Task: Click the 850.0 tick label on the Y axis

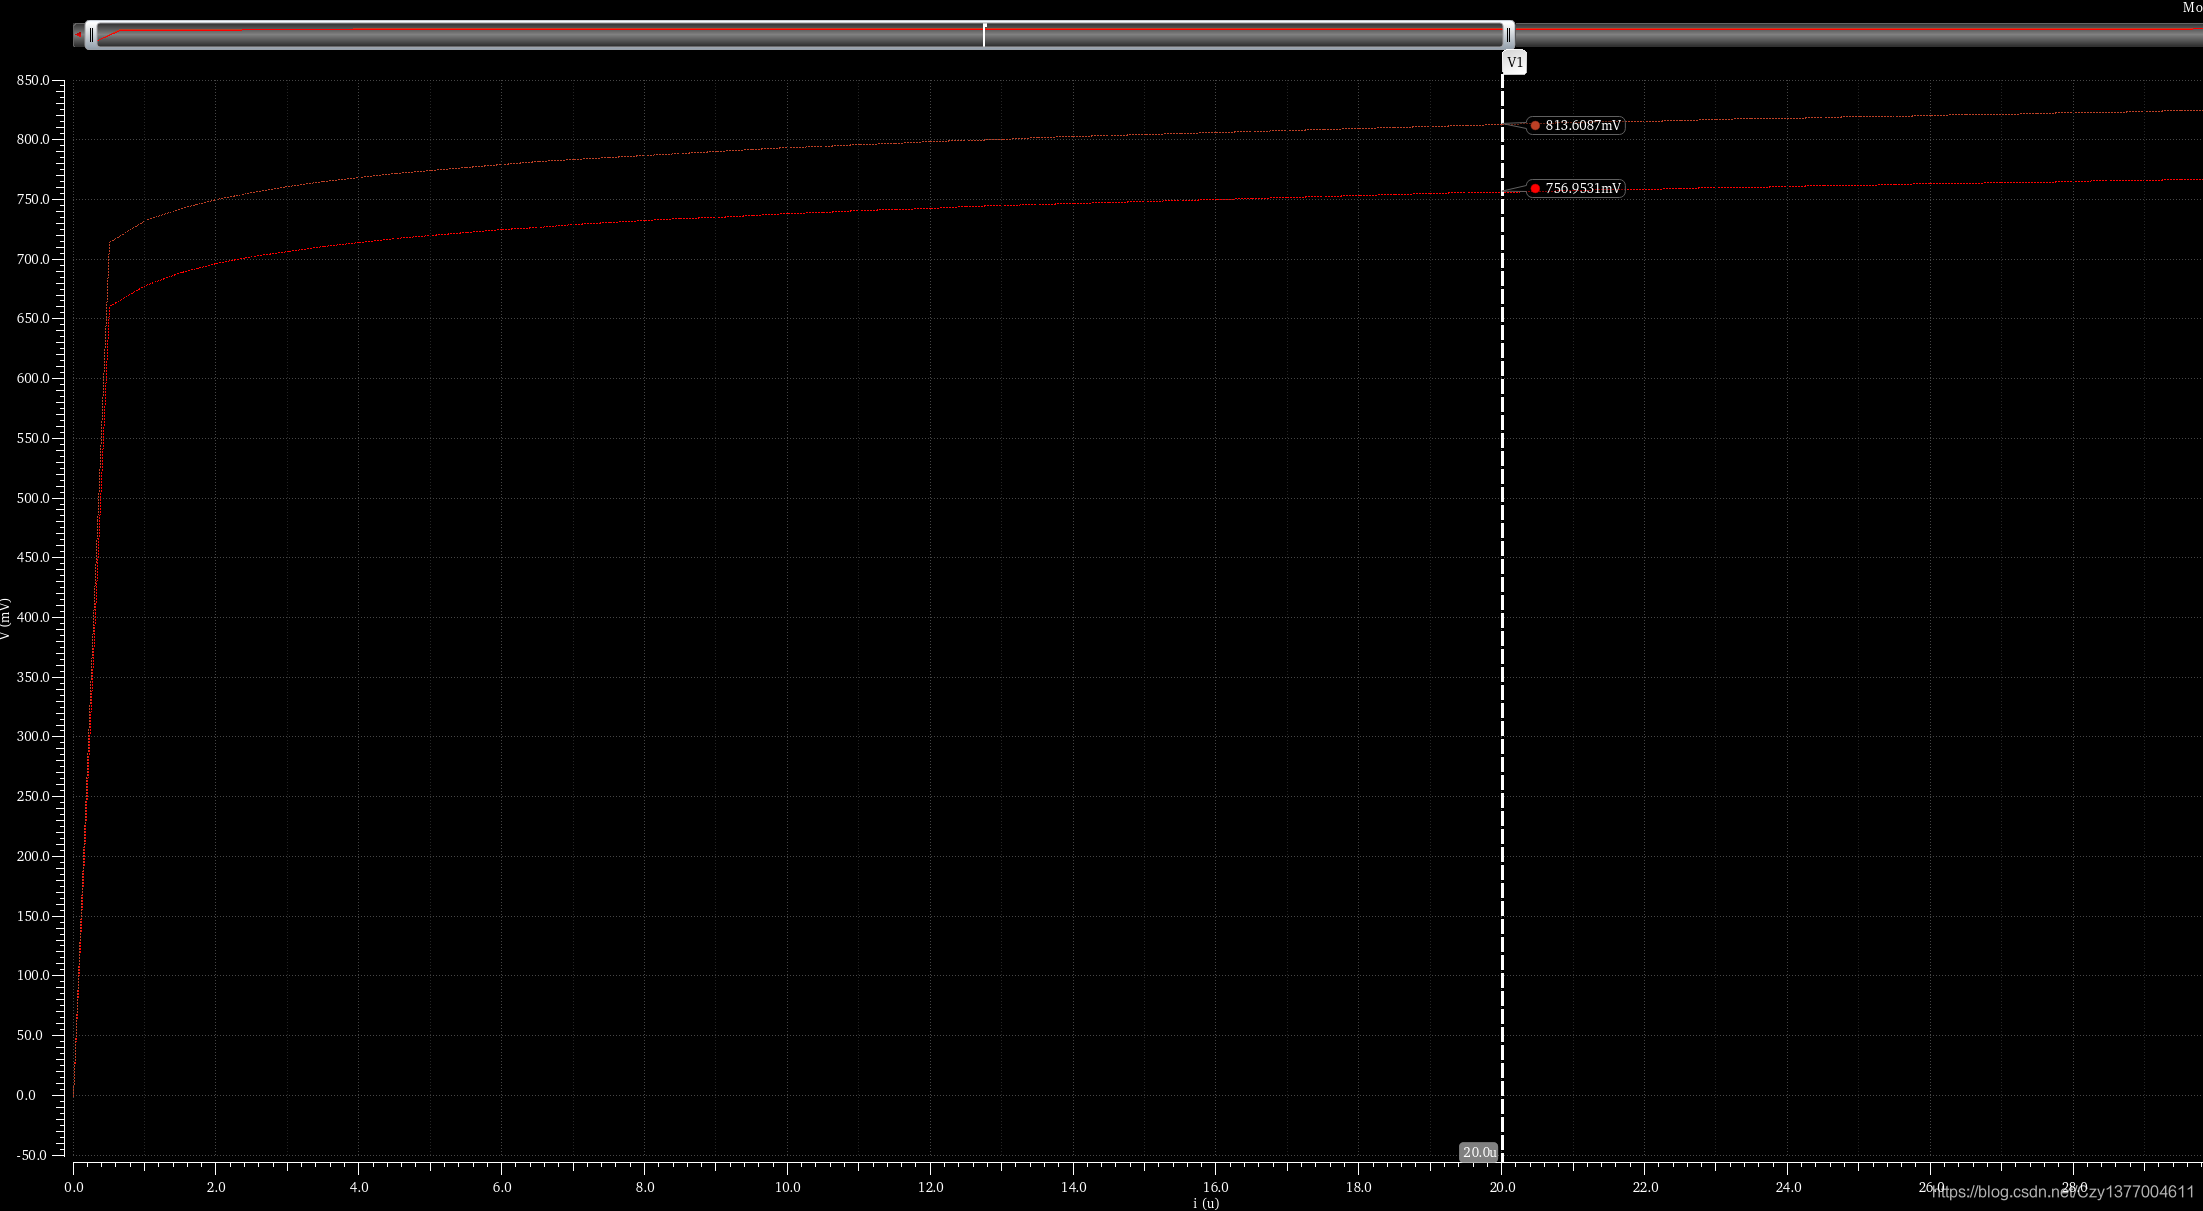Action: click(33, 80)
